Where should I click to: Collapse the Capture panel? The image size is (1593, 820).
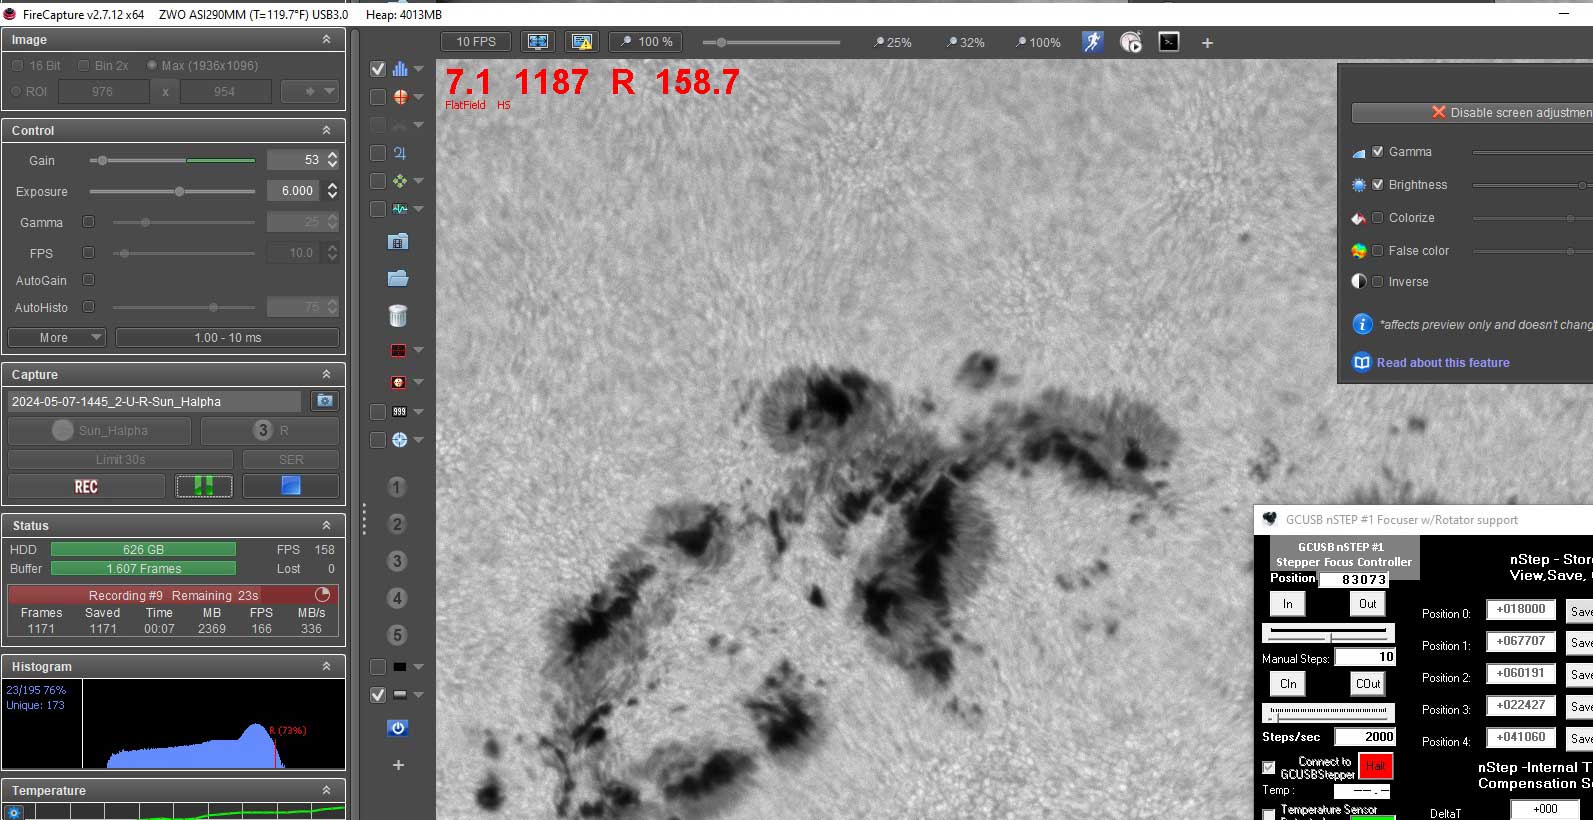(x=326, y=374)
